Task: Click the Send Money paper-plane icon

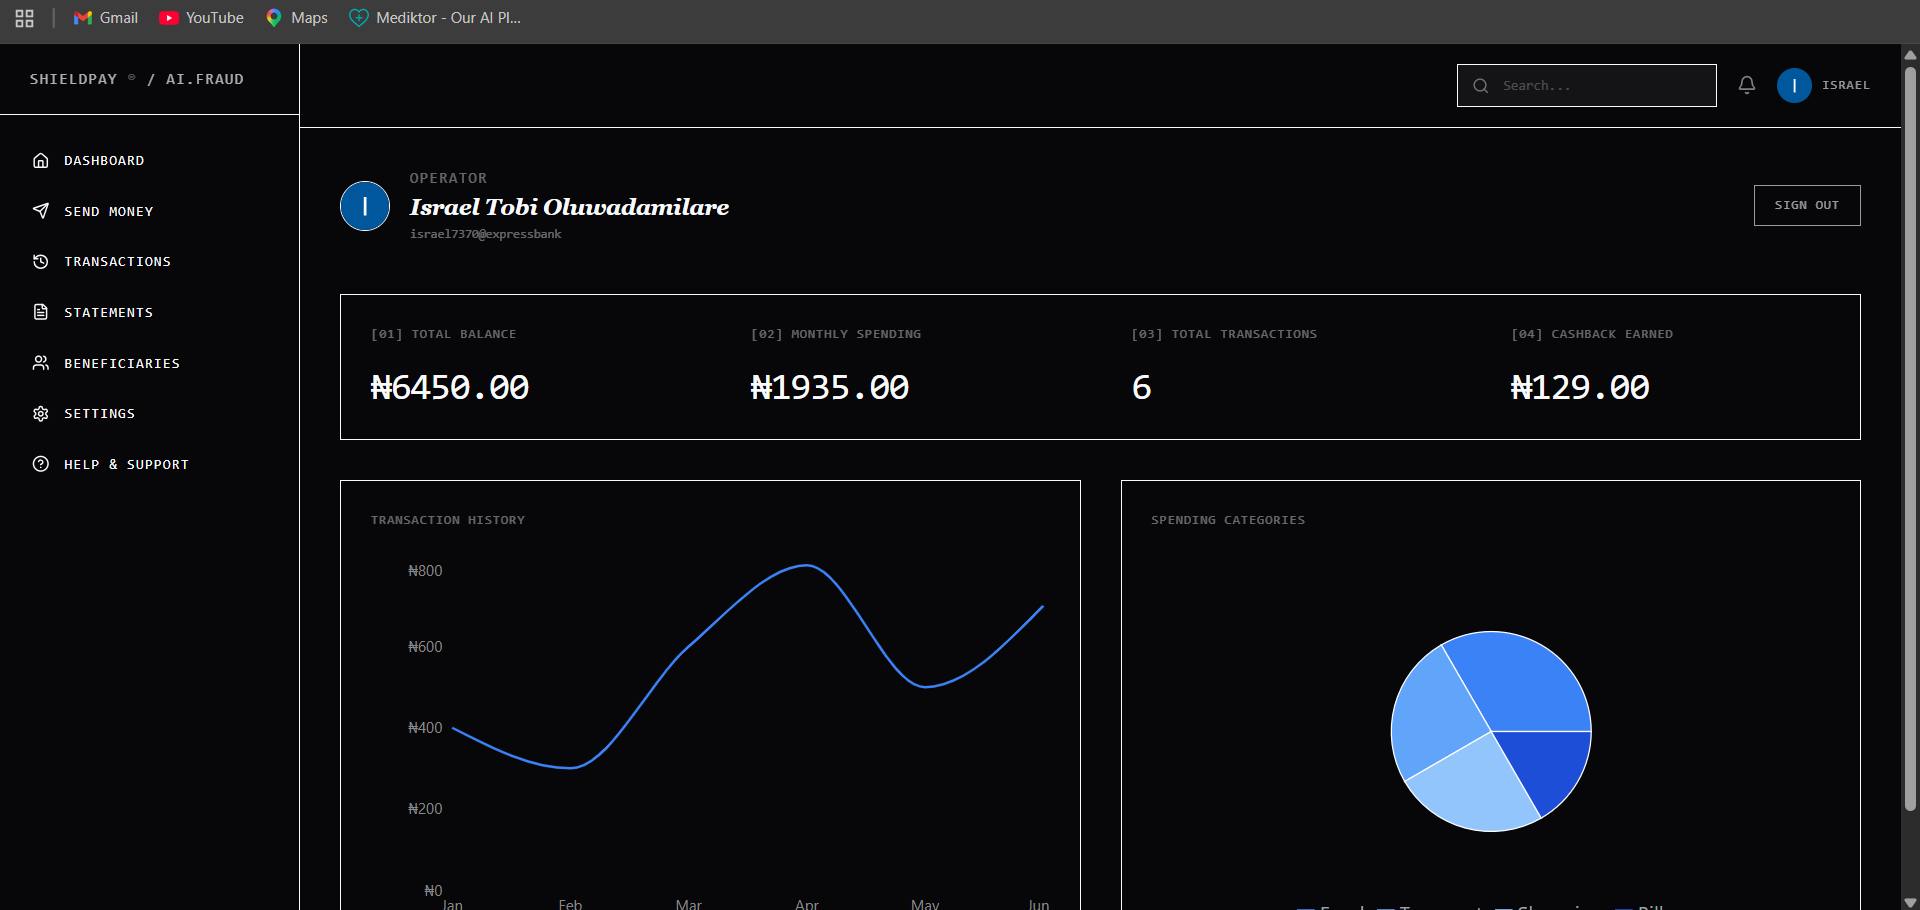Action: [41, 211]
